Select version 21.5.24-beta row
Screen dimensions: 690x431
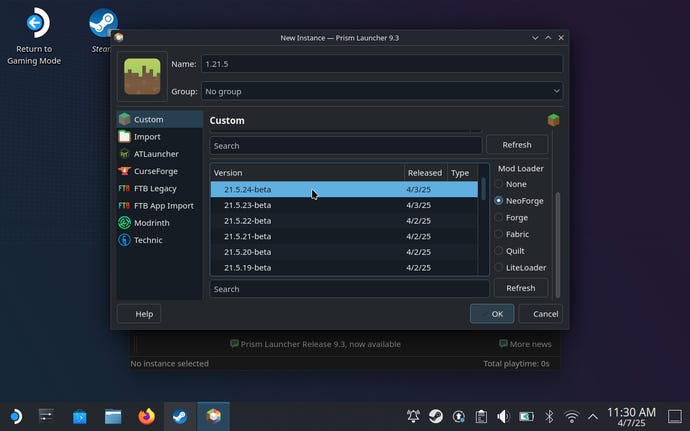pos(344,189)
